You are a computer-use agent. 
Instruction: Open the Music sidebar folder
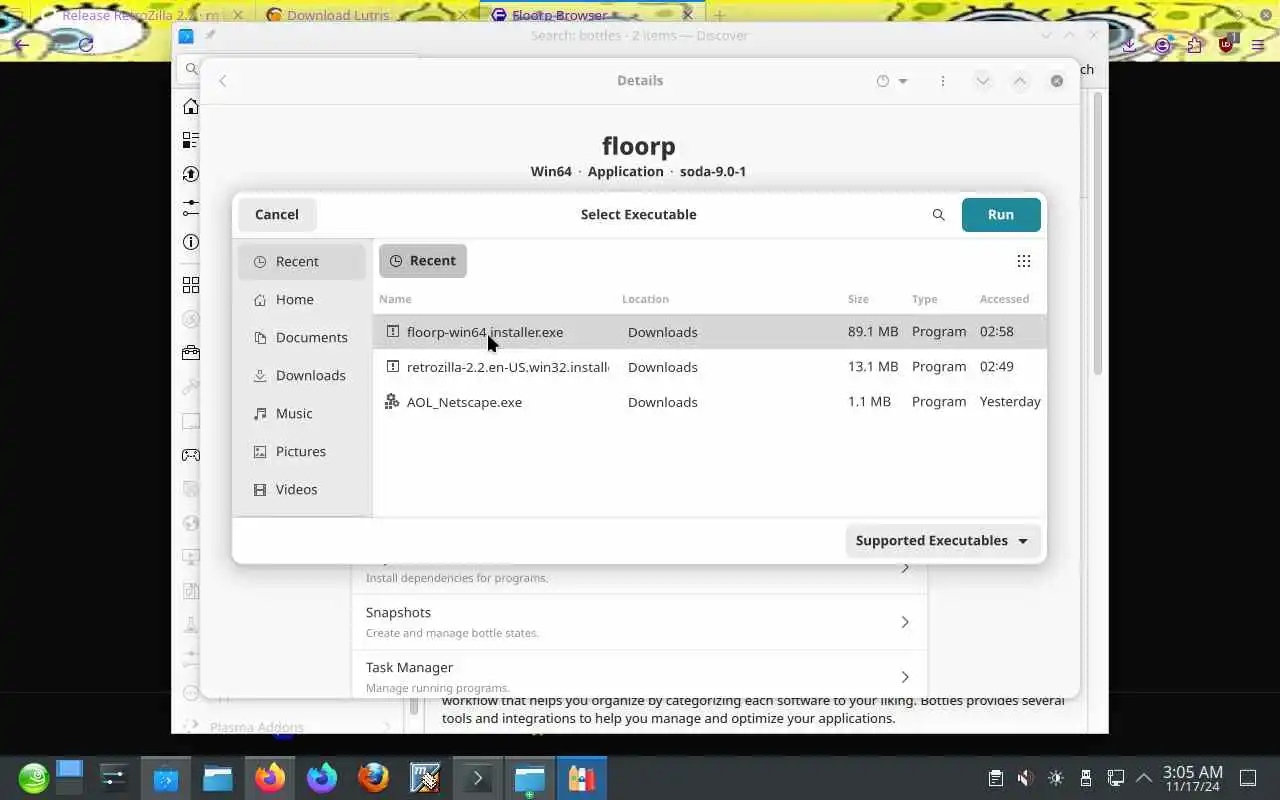click(x=302, y=414)
